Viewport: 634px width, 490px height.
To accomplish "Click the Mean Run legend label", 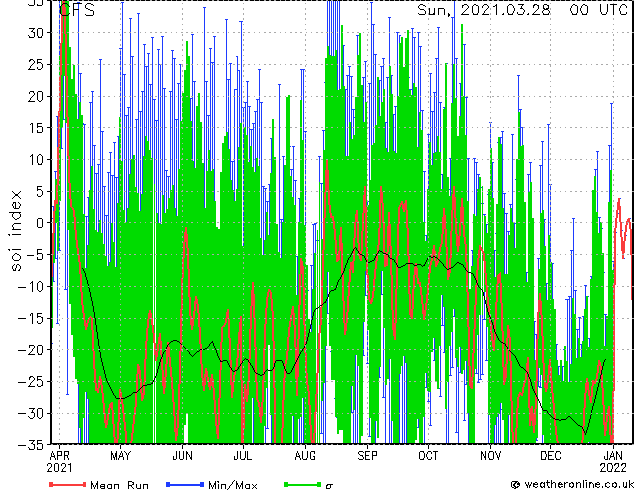I will click(119, 485).
